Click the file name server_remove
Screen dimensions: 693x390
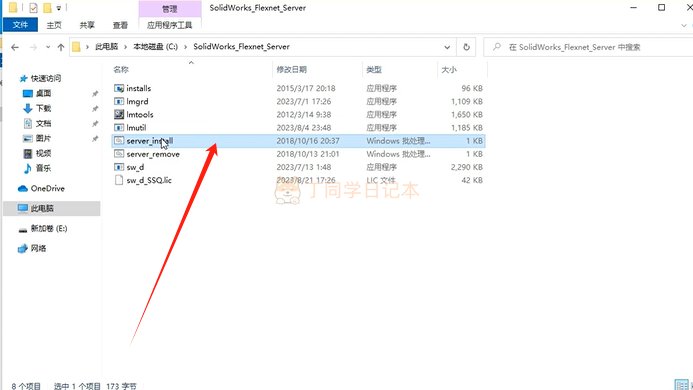click(153, 154)
